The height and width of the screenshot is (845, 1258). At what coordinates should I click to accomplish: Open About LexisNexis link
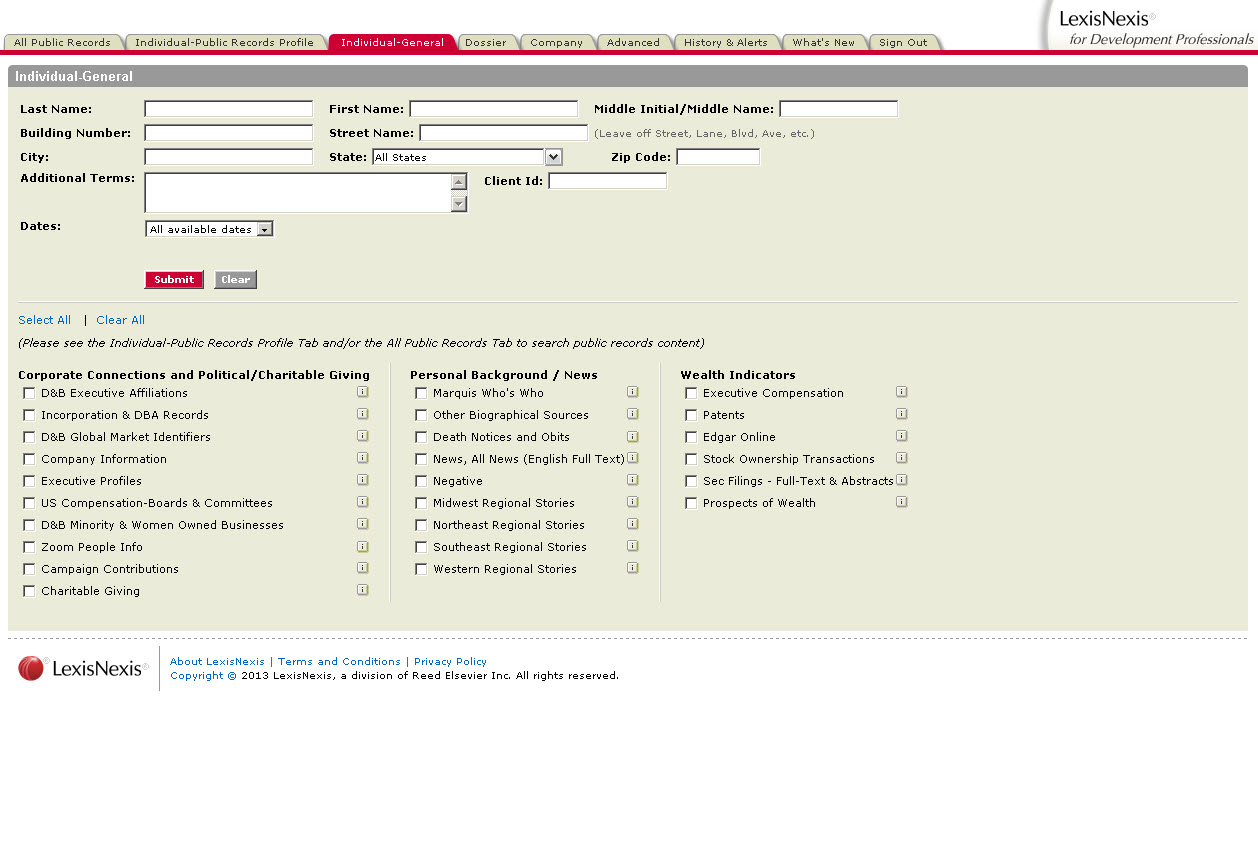(217, 661)
